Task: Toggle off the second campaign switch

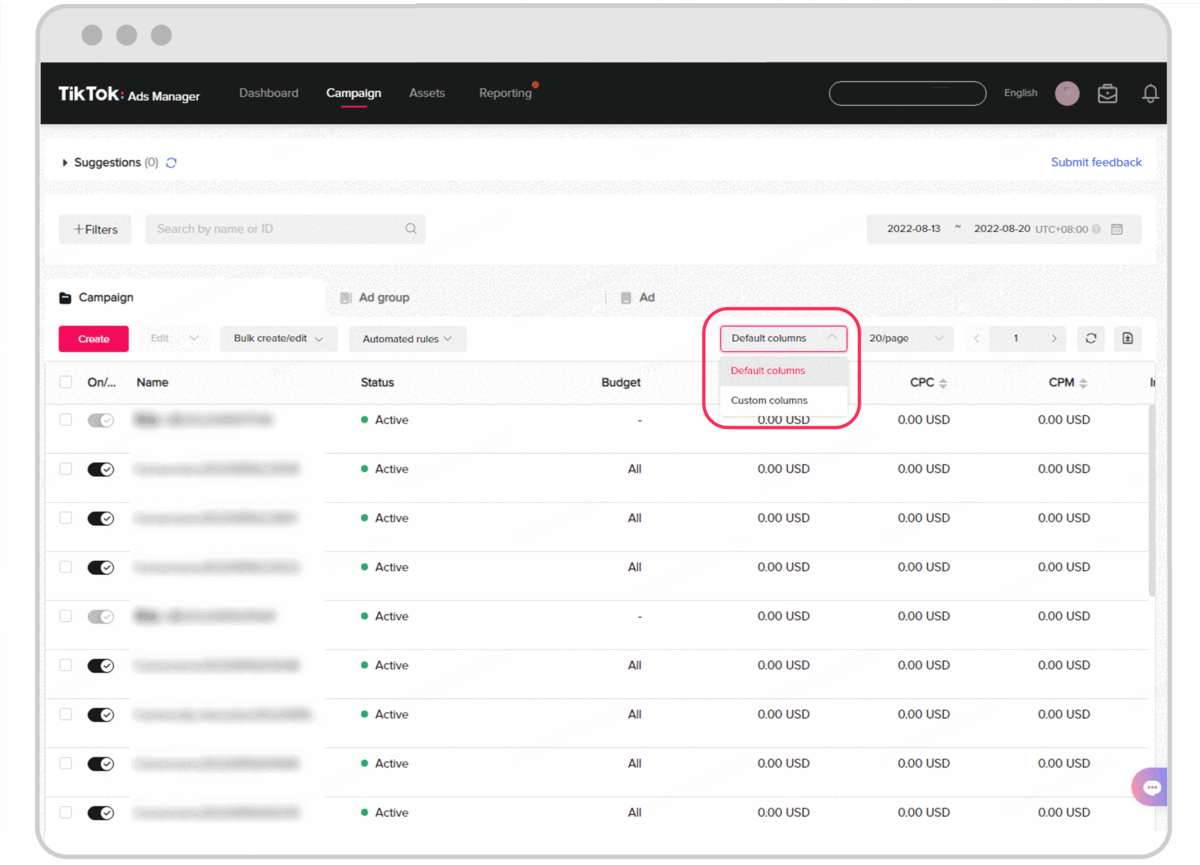Action: click(101, 469)
